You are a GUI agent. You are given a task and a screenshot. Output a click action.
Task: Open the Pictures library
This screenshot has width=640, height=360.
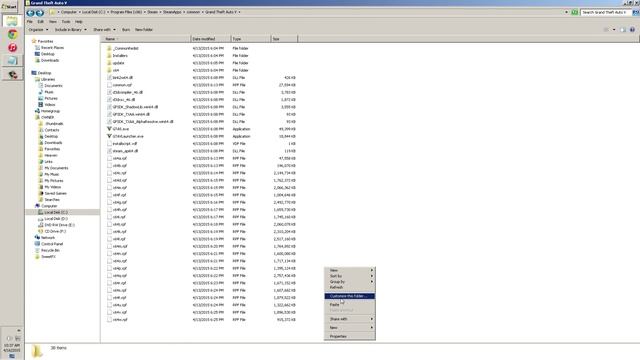point(48,98)
